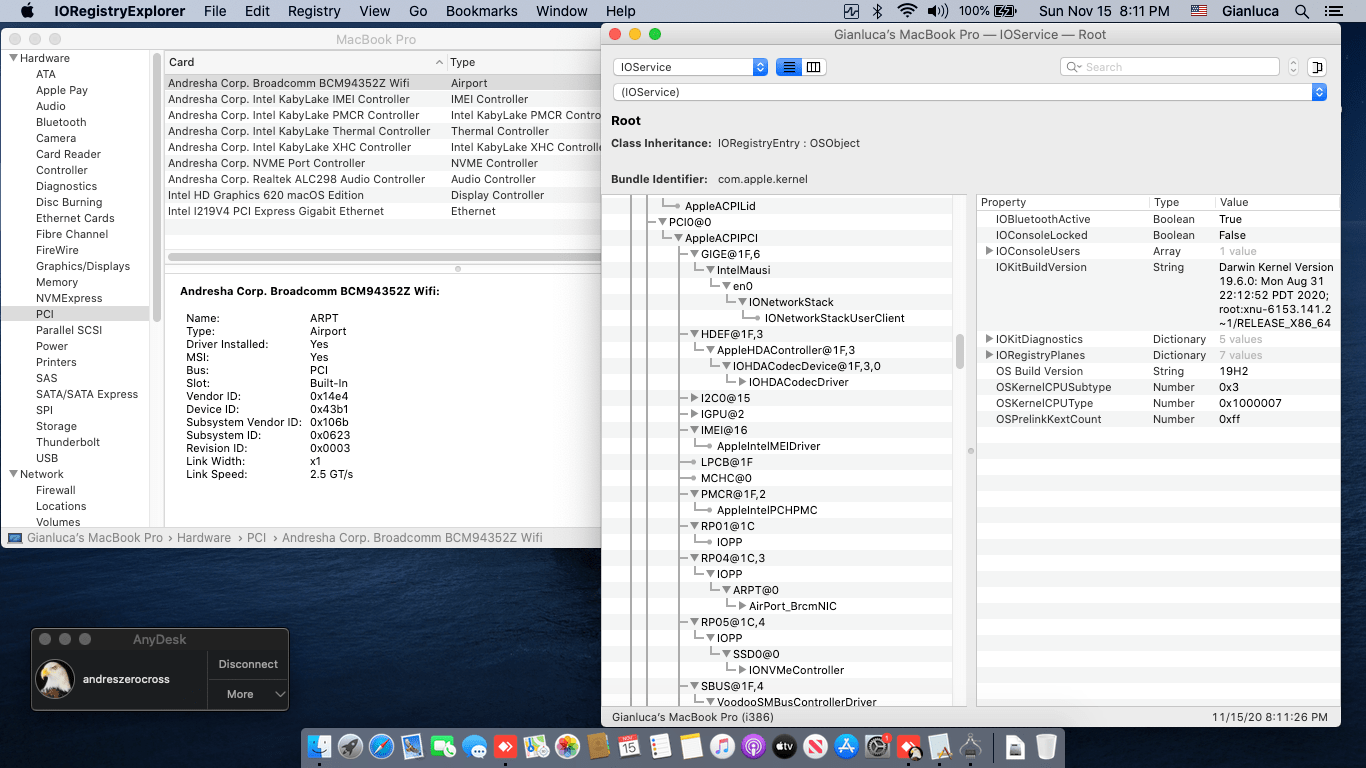The image size is (1366, 768).
Task: Open App Store from the Dock
Action: [846, 746]
